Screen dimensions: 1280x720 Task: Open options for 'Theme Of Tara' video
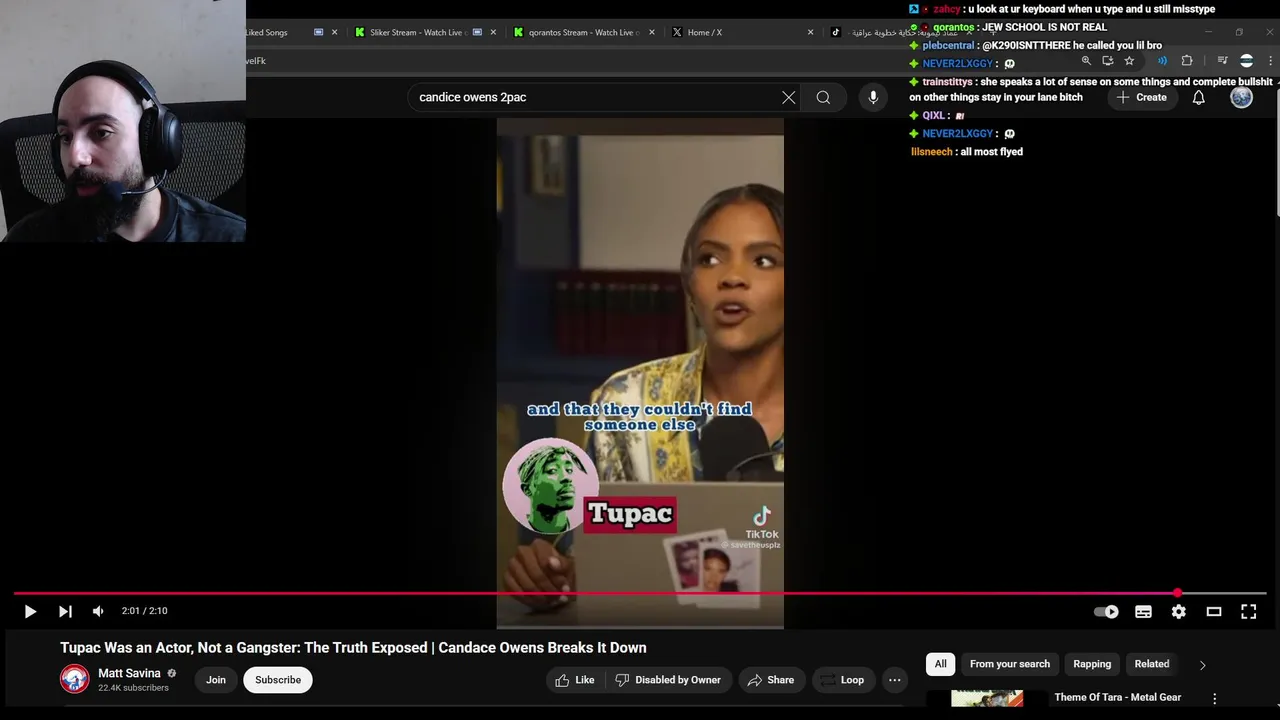tap(1215, 699)
